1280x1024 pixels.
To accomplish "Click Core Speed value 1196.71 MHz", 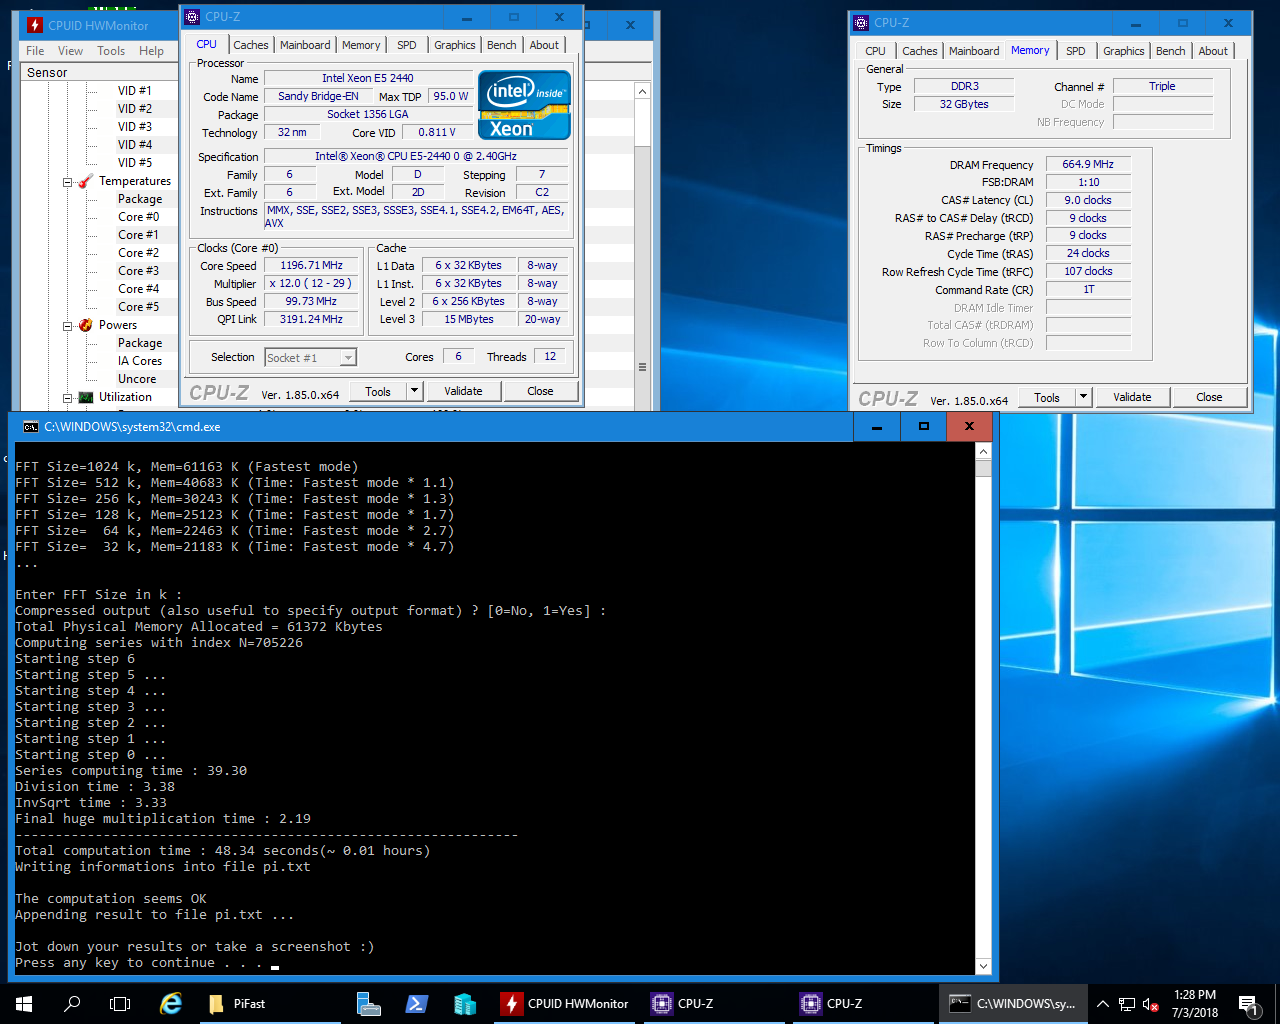I will 311,266.
